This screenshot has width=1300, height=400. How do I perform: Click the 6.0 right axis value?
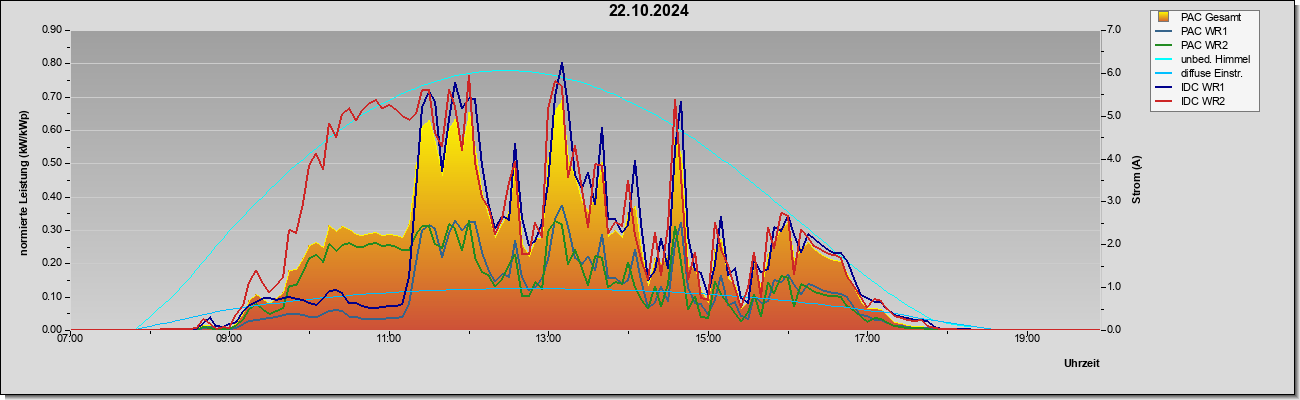click(1114, 73)
